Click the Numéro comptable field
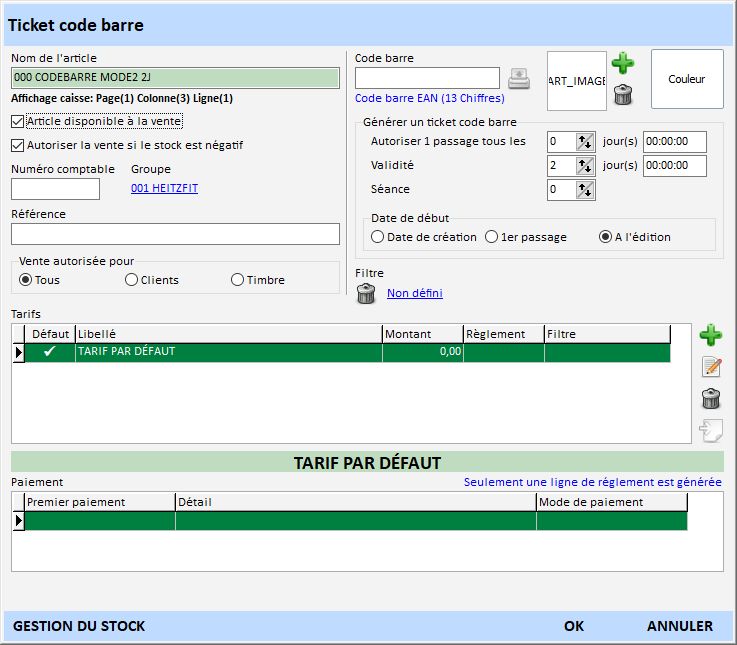 click(55, 189)
